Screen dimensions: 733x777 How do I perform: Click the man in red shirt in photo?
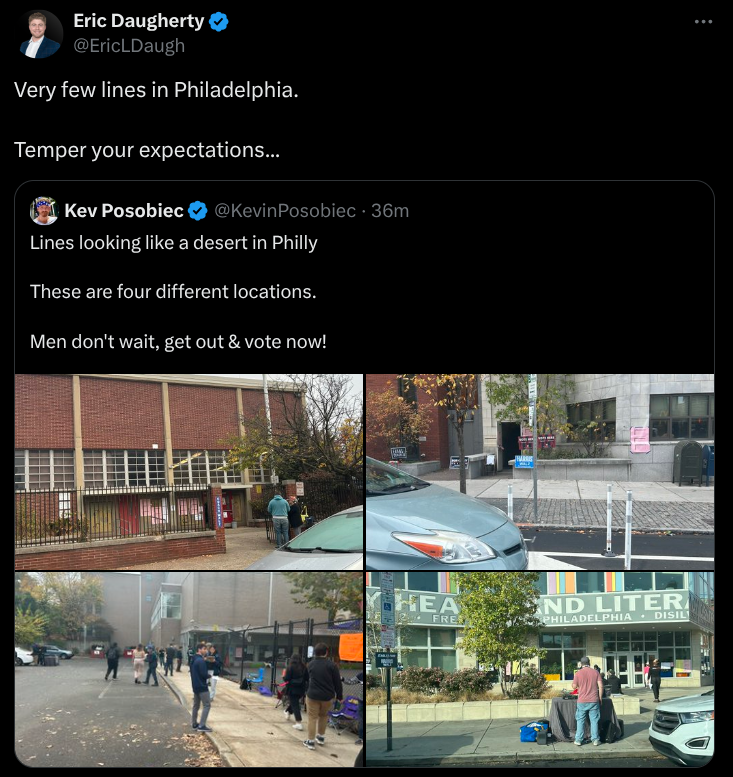click(587, 701)
